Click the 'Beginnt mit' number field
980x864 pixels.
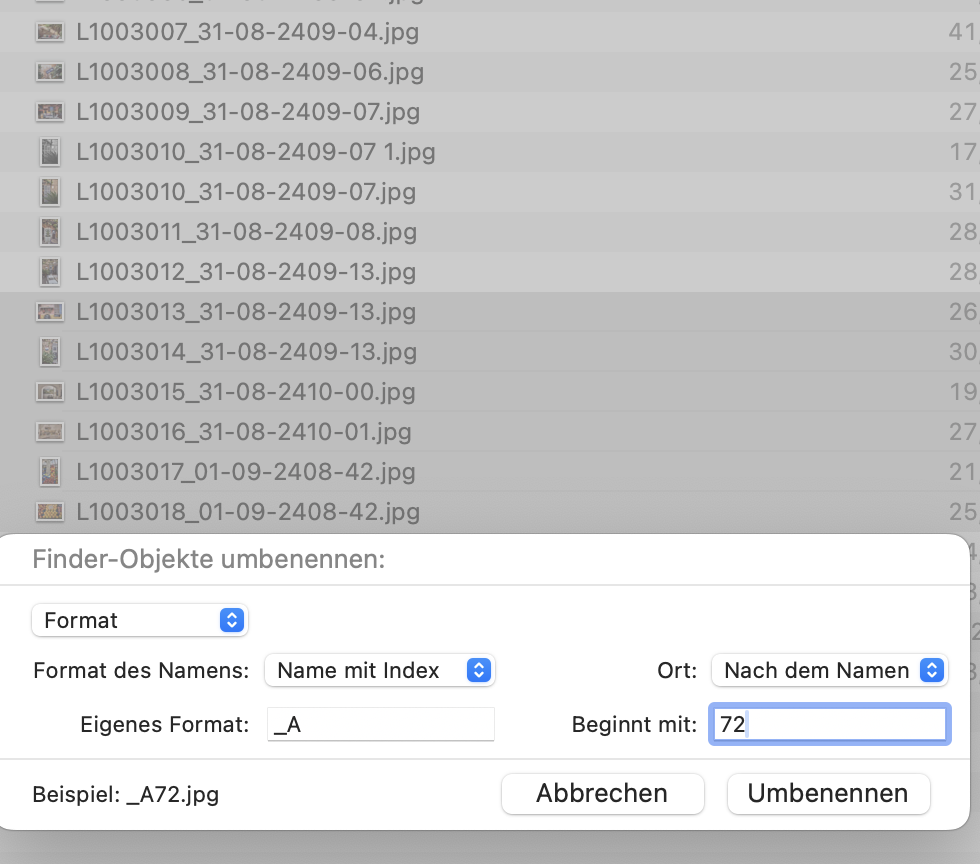click(x=828, y=725)
